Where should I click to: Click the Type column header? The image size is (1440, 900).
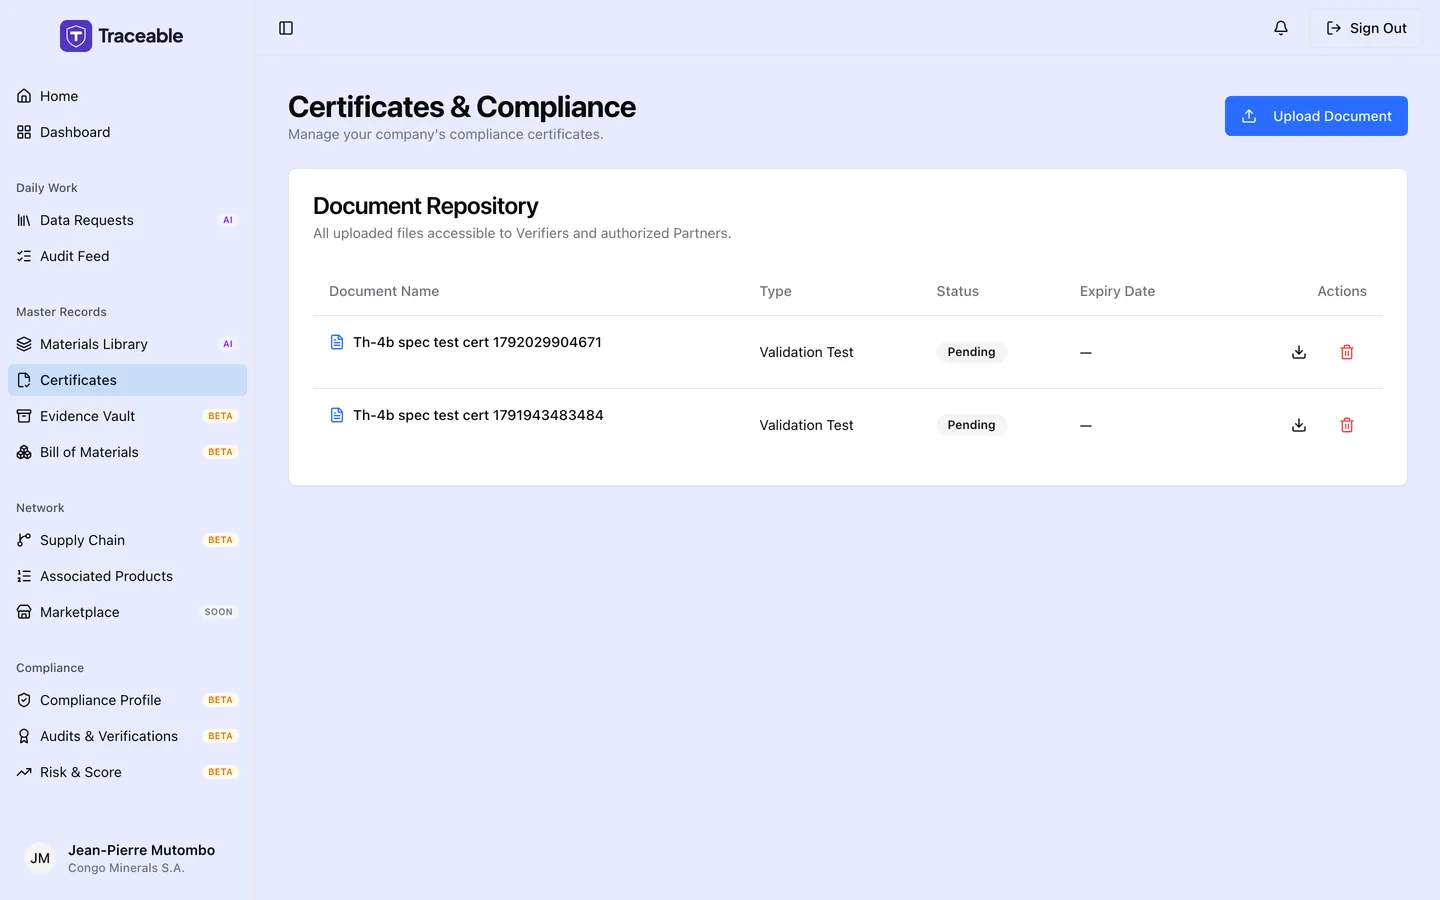click(x=775, y=291)
